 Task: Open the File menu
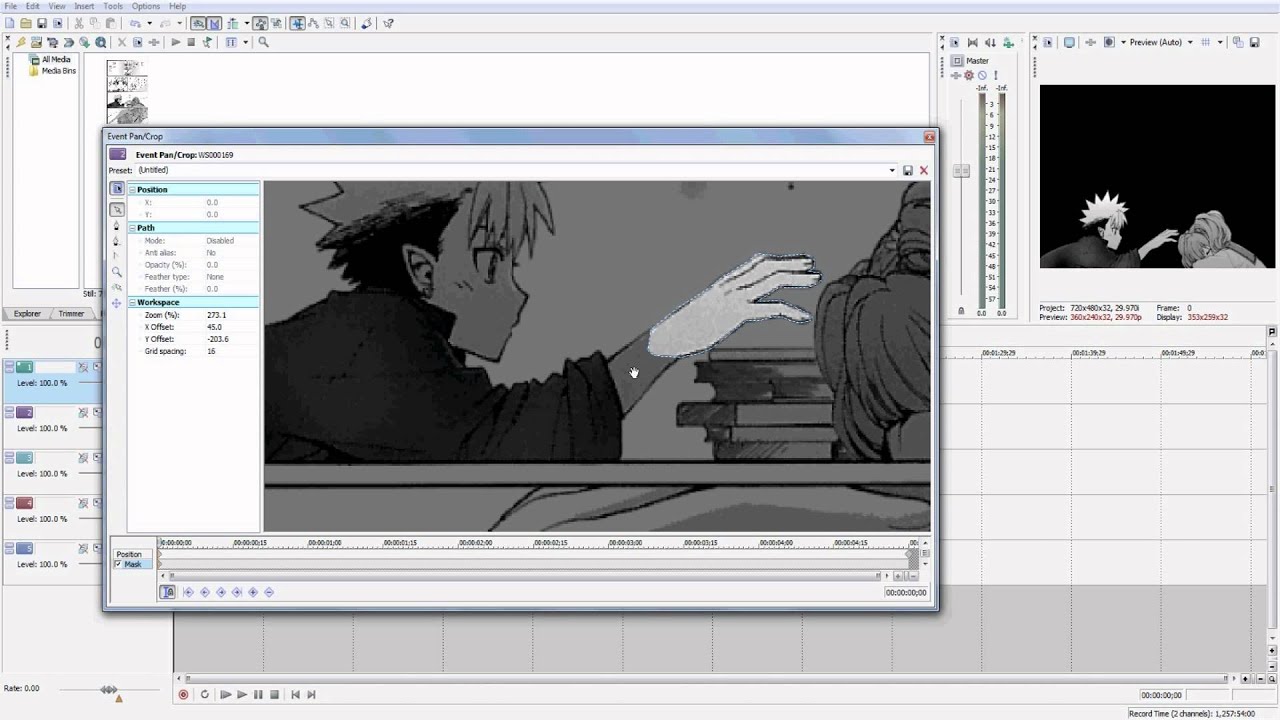[11, 6]
